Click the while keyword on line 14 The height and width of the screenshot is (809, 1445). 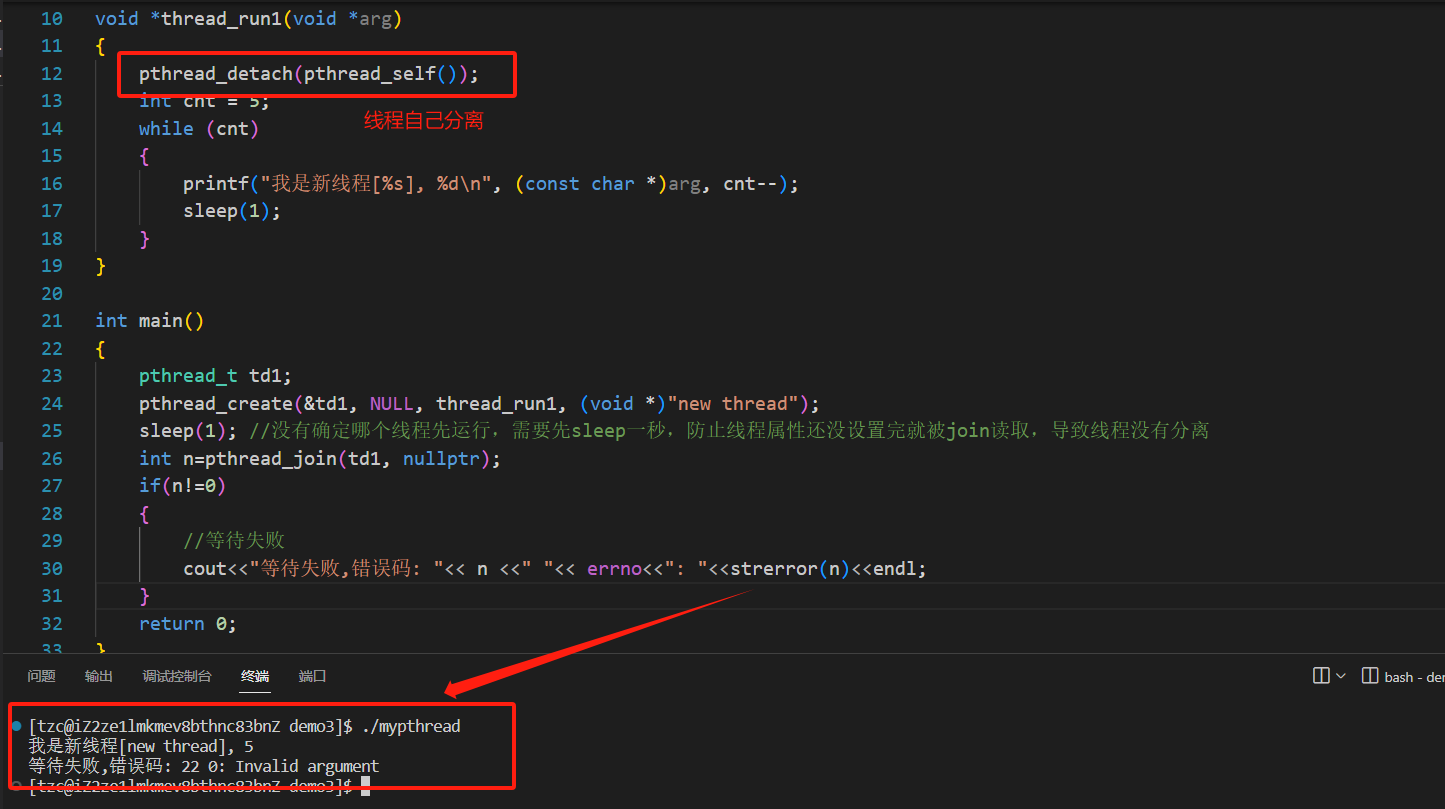pyautogui.click(x=166, y=128)
